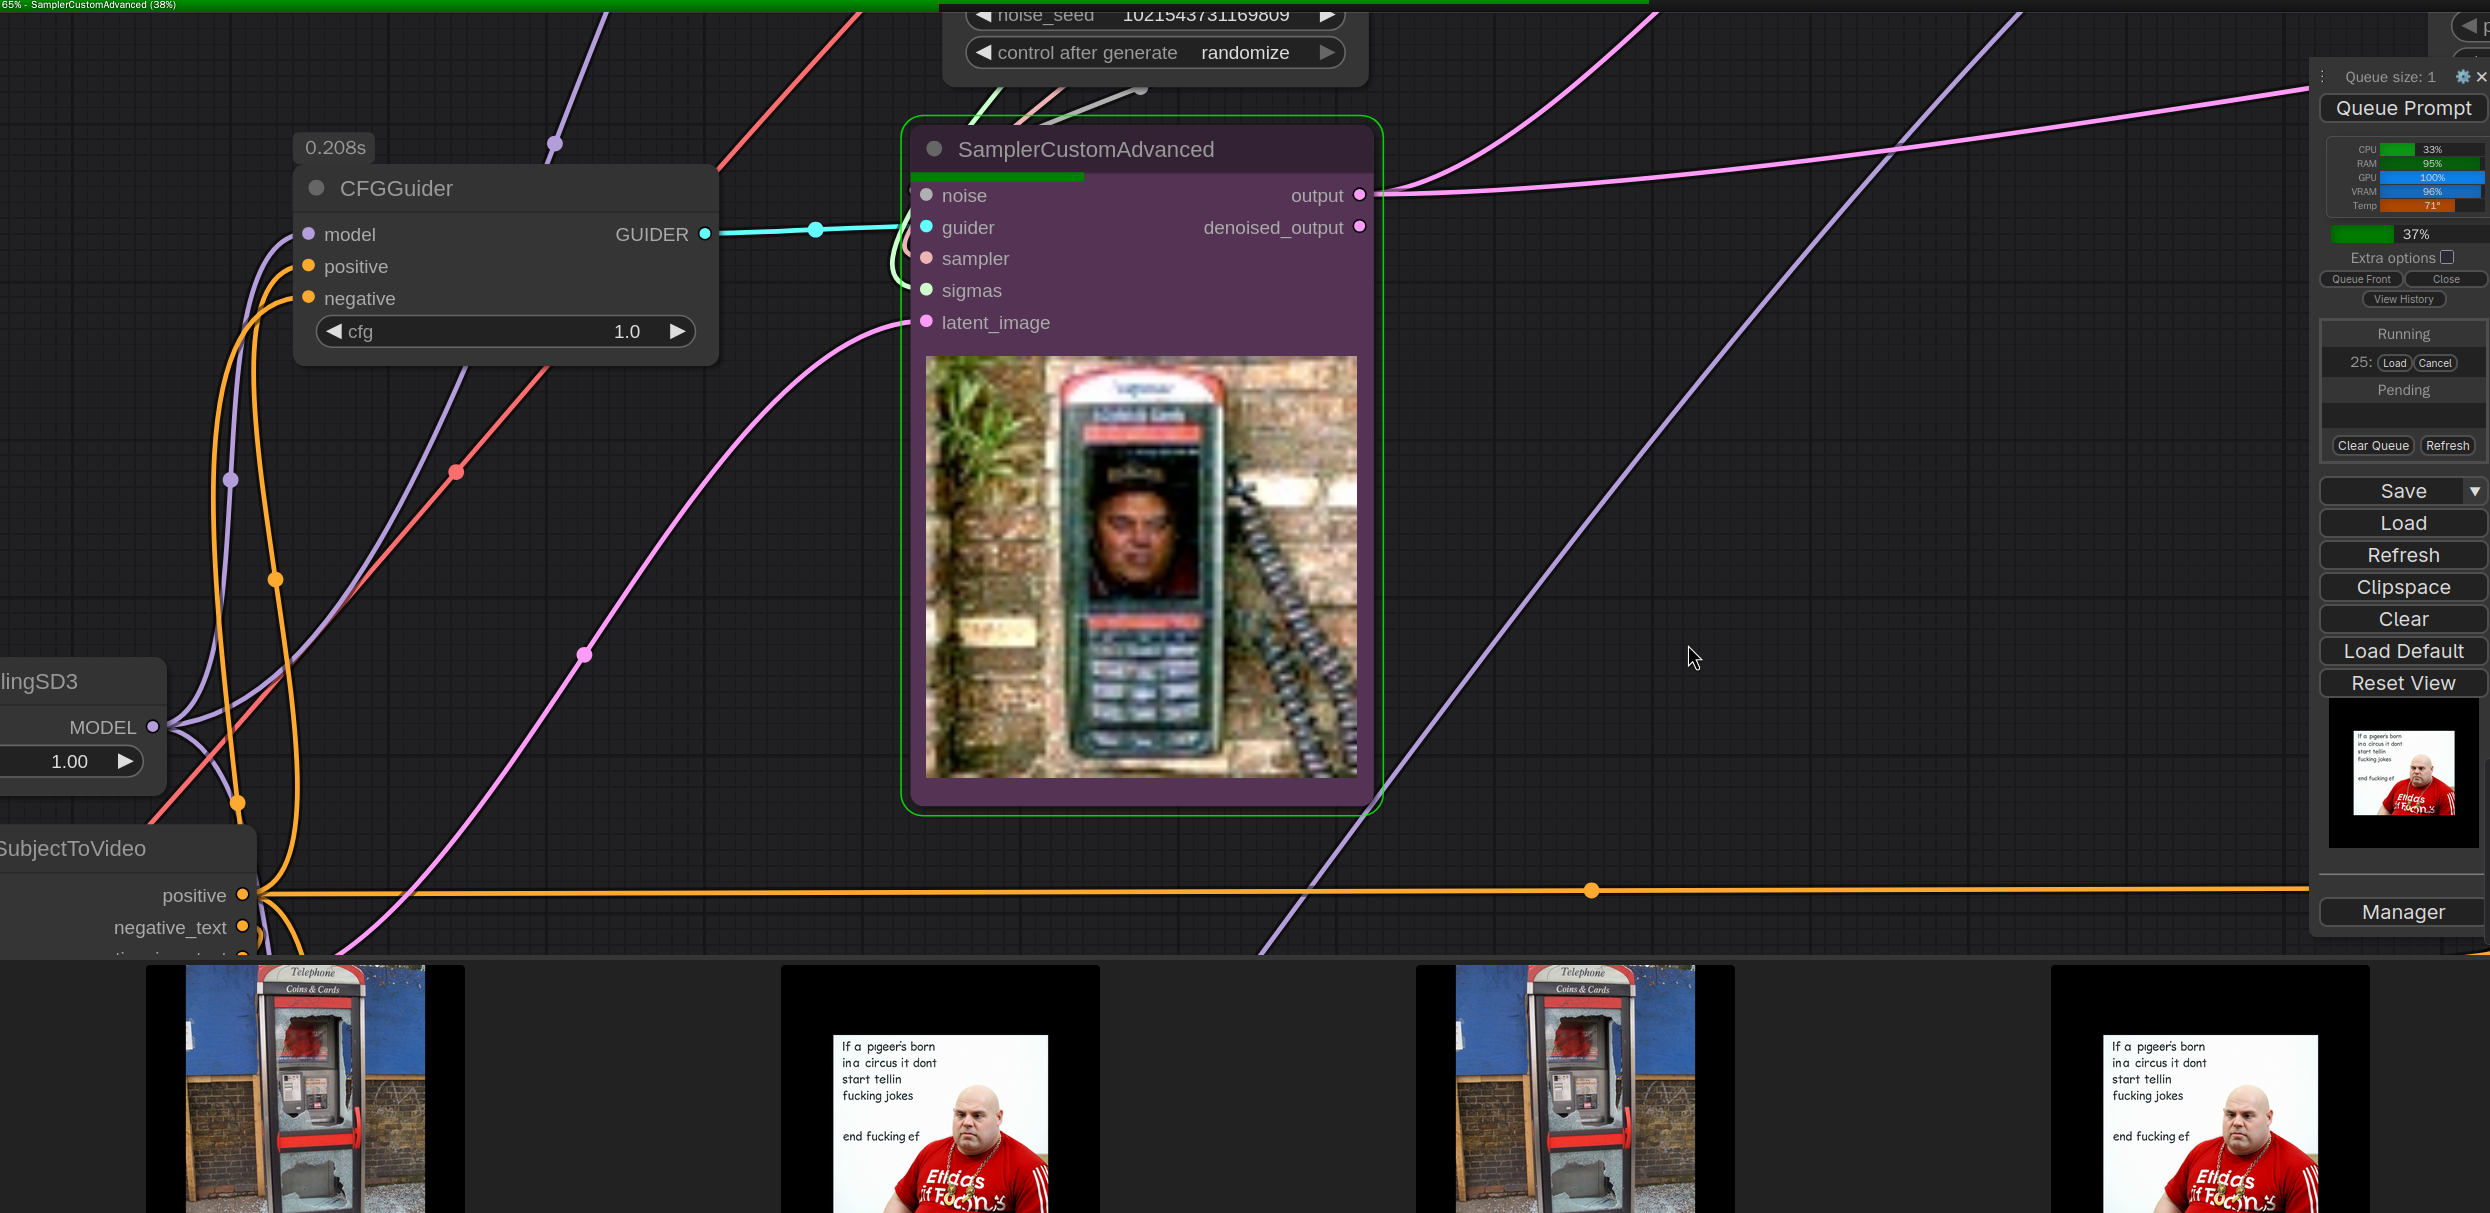Click the CFGGuider model input socket
The width and height of the screenshot is (2490, 1213).
[309, 234]
